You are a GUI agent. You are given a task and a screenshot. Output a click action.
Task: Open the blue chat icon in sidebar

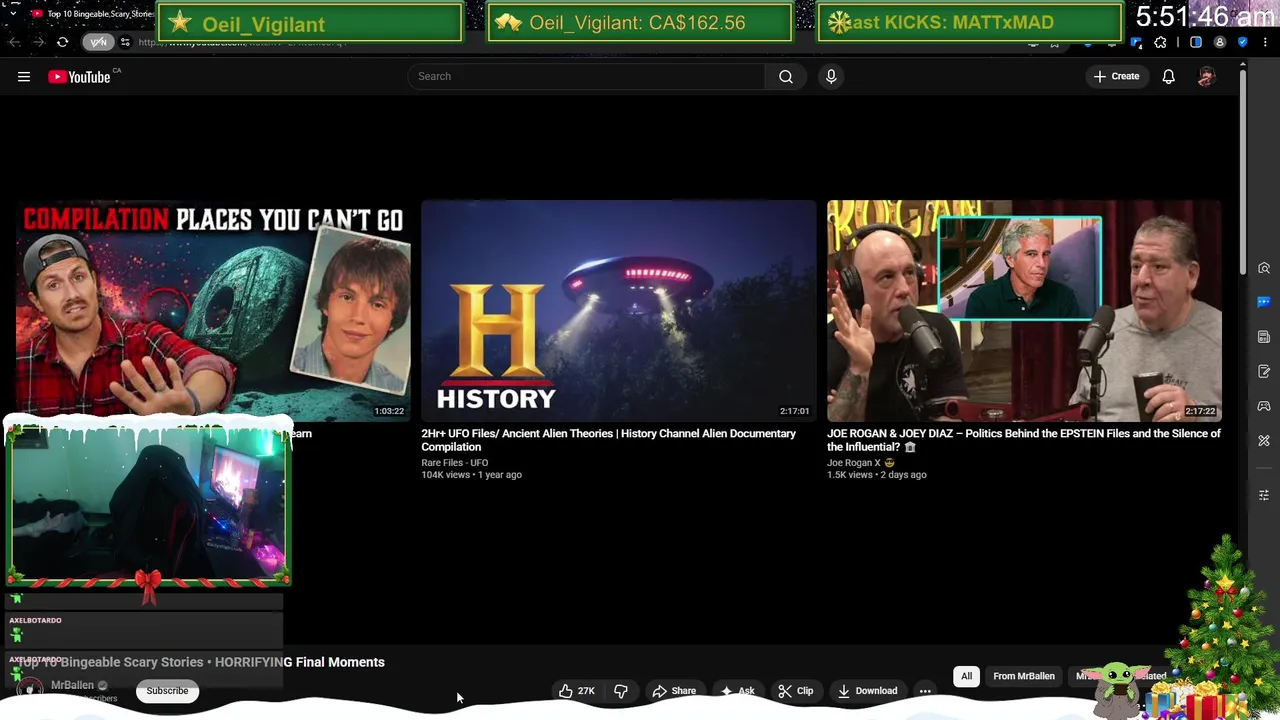click(x=1264, y=302)
